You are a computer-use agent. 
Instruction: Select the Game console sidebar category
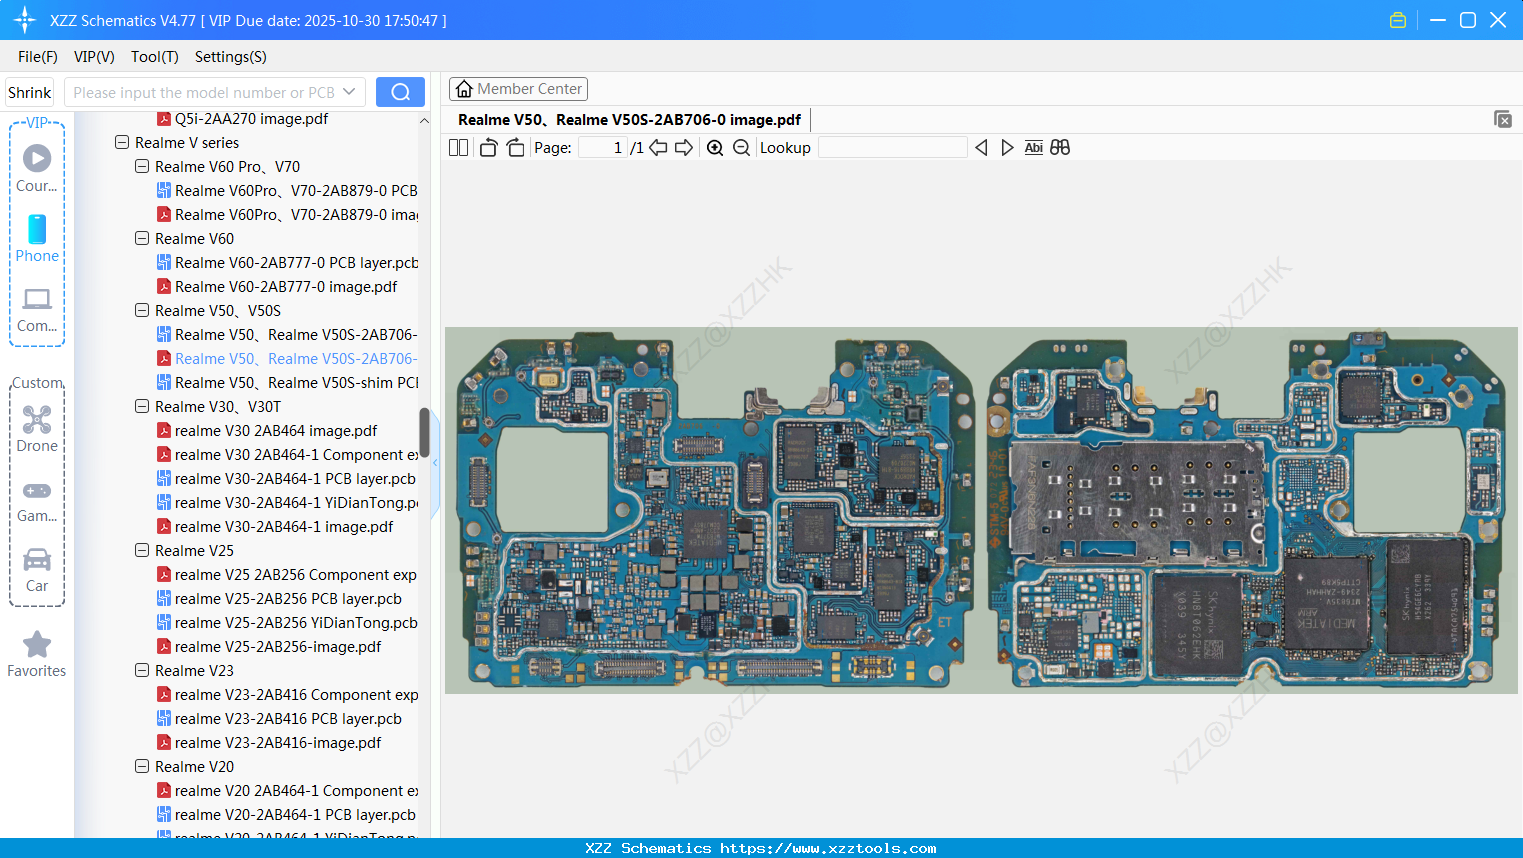[x=37, y=501]
